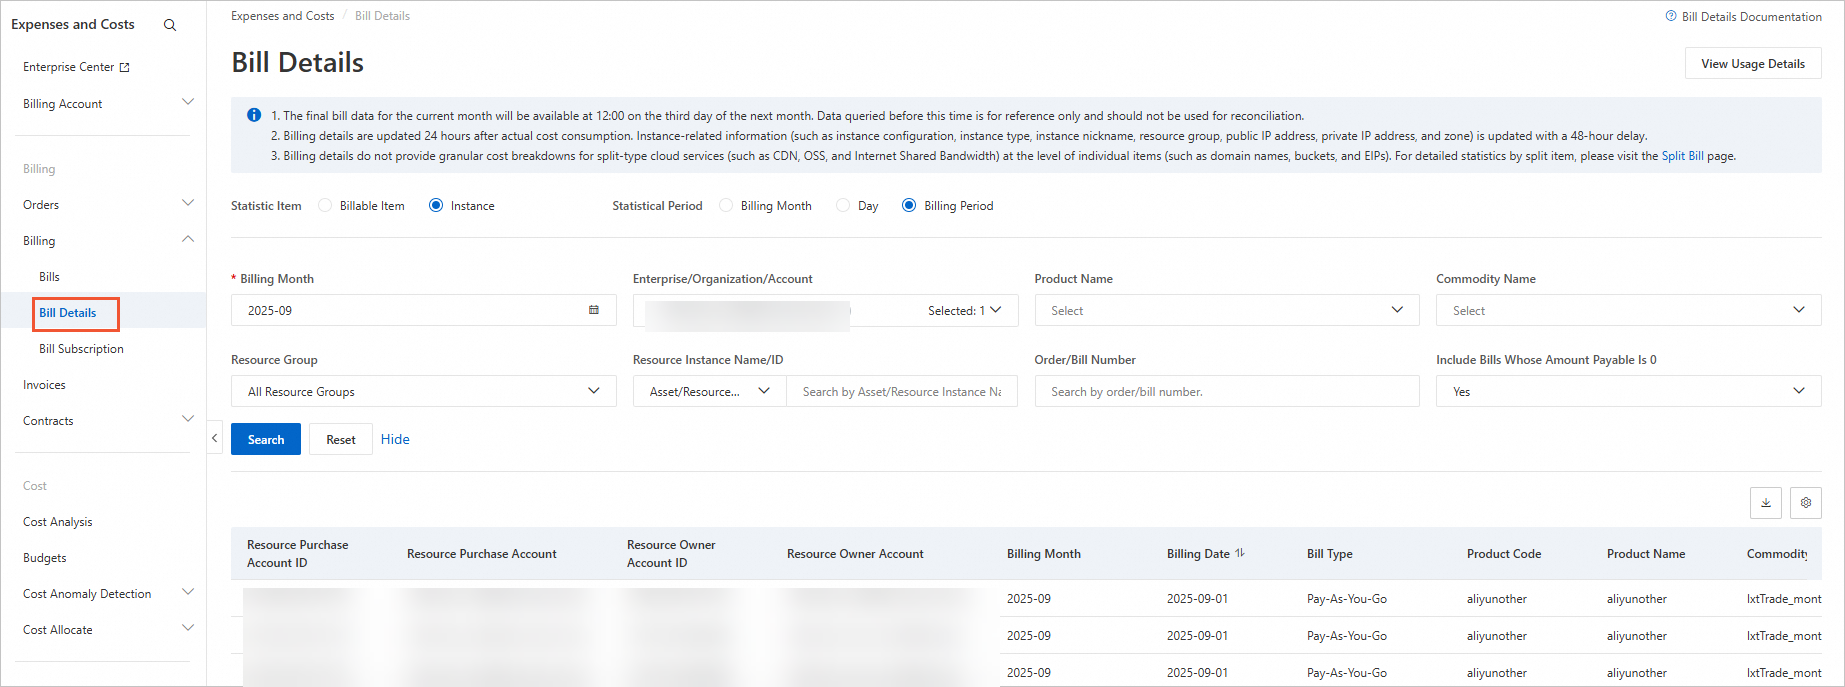The height and width of the screenshot is (687, 1845).
Task: Click the Billing Month column header
Action: pyautogui.click(x=1043, y=554)
